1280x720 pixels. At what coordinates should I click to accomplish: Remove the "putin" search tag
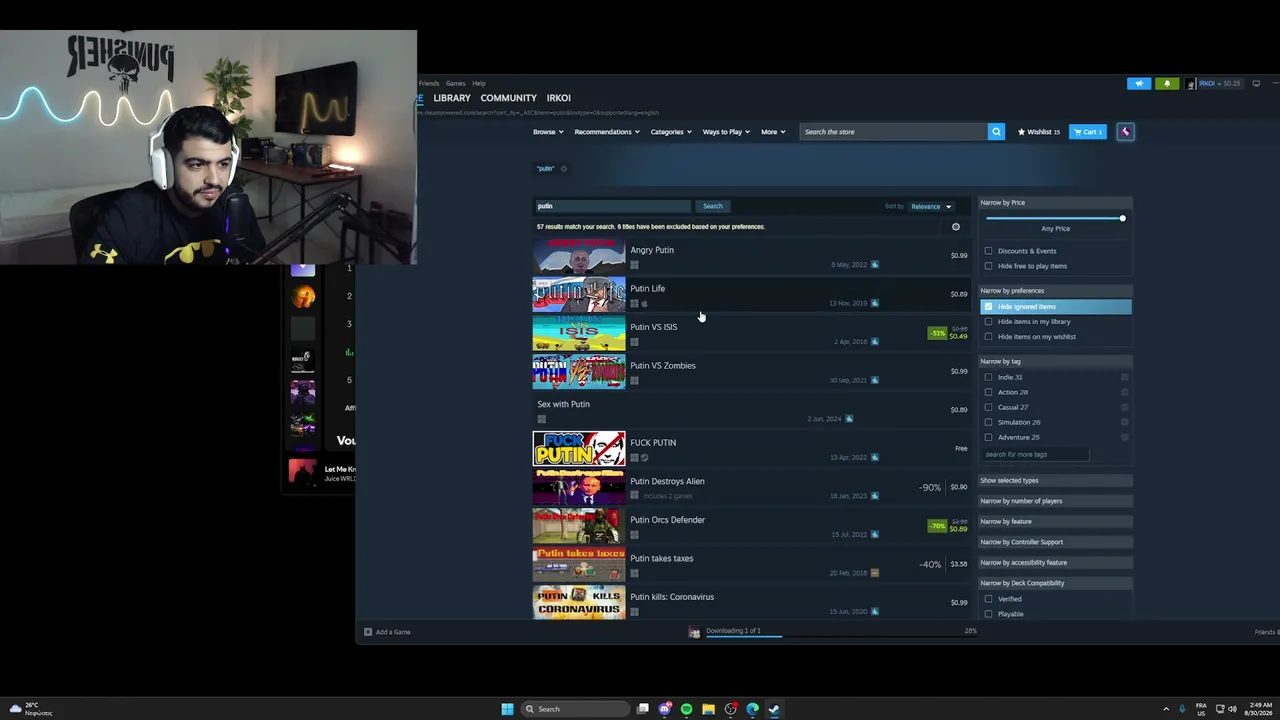click(563, 168)
